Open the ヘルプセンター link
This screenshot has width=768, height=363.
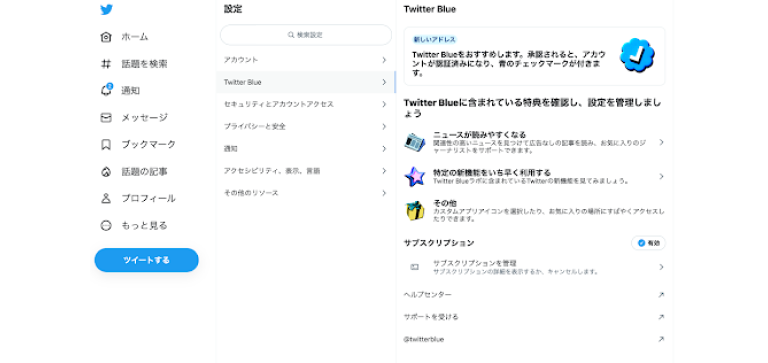[428, 295]
